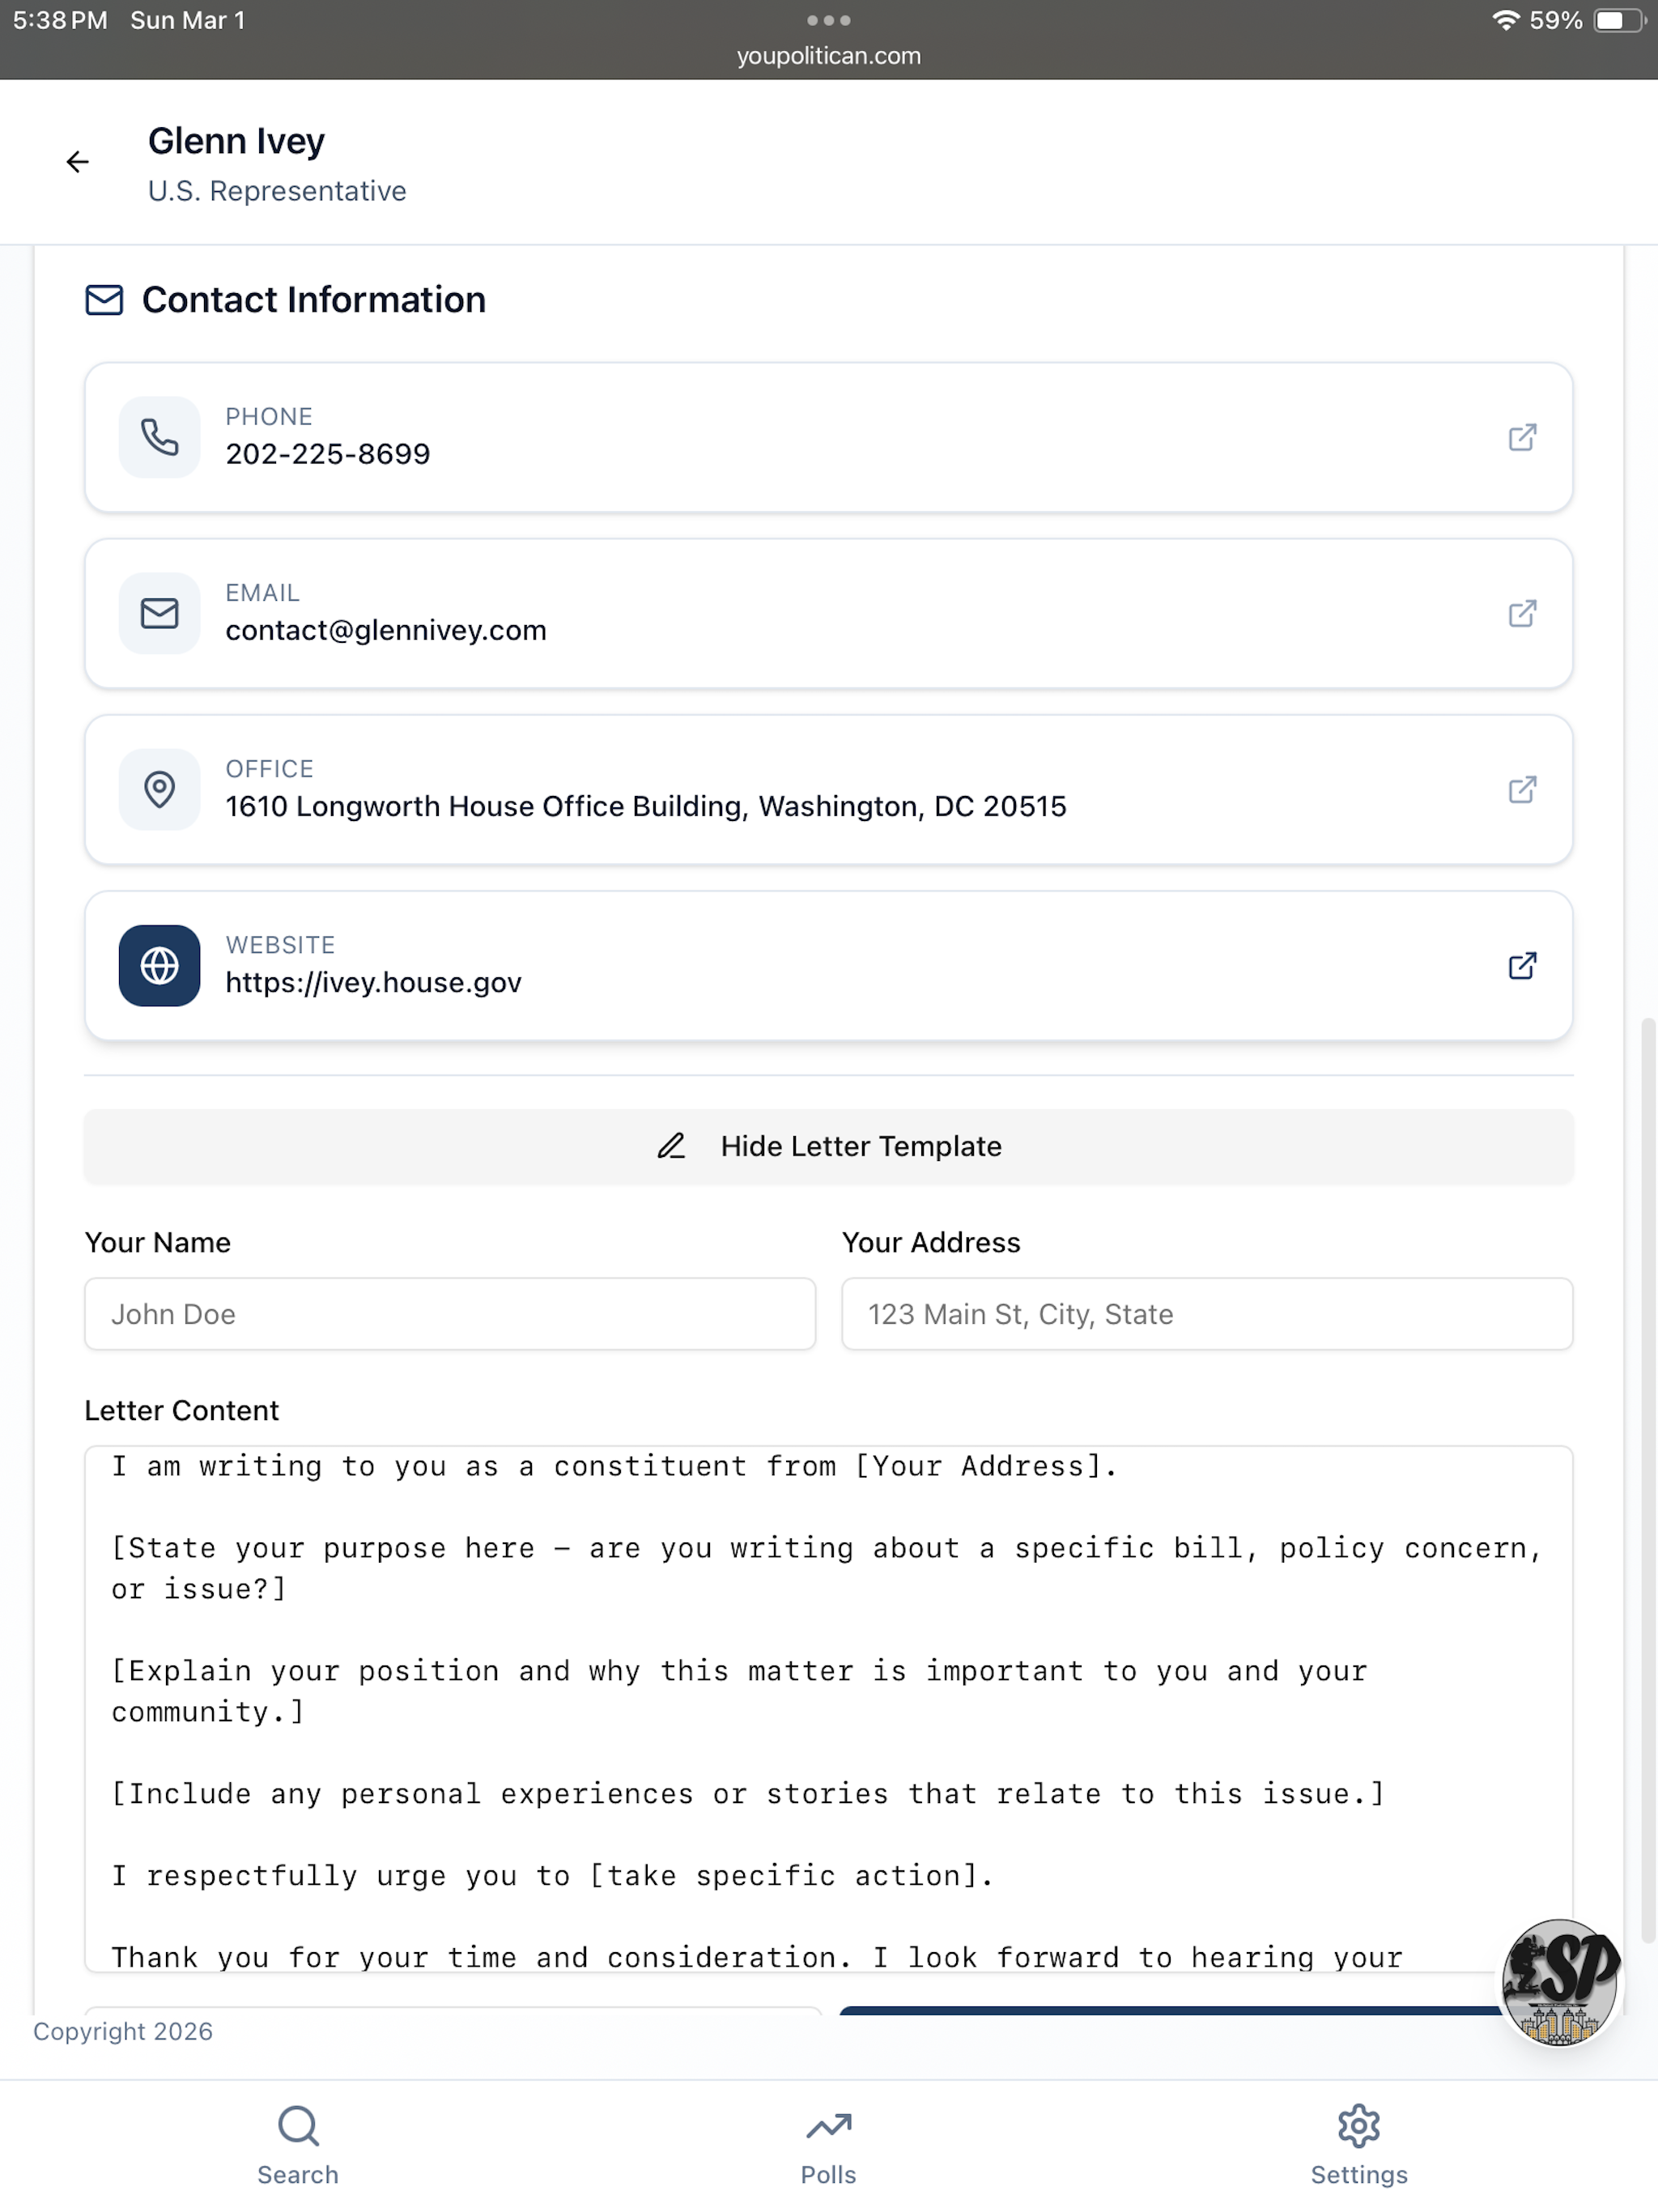
Task: Click the OFFICE label
Action: pos(269,768)
